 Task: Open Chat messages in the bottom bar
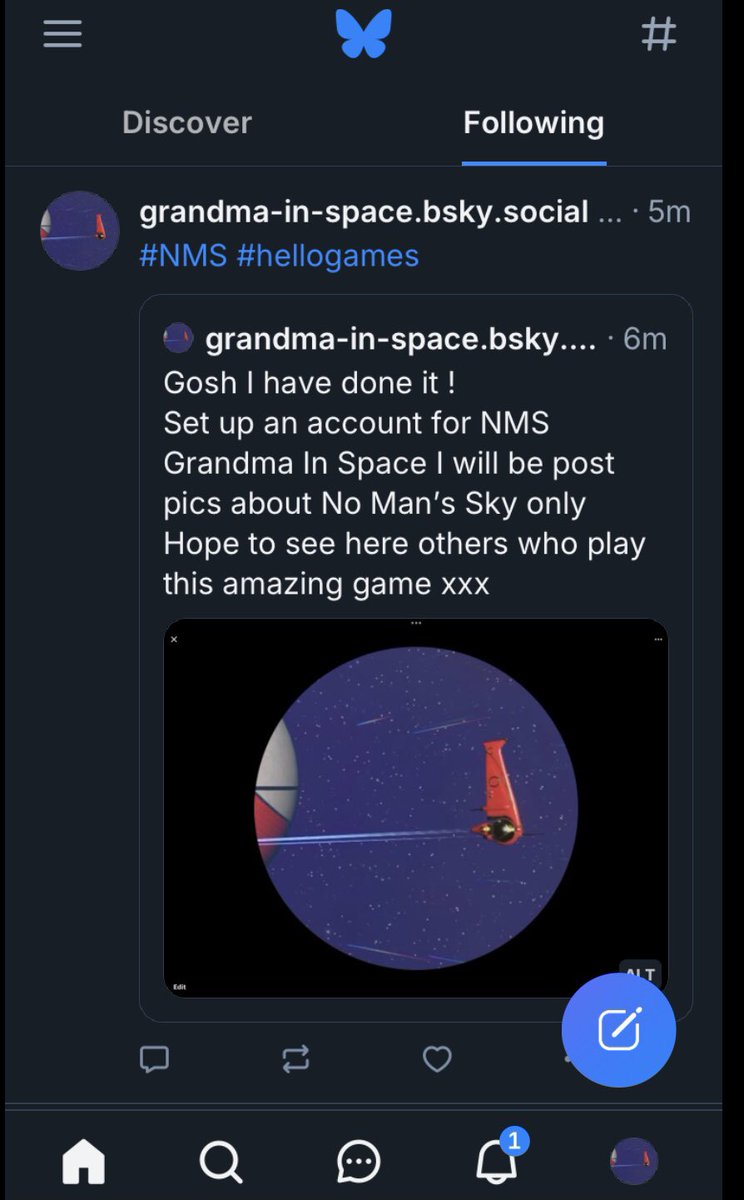click(x=358, y=1161)
